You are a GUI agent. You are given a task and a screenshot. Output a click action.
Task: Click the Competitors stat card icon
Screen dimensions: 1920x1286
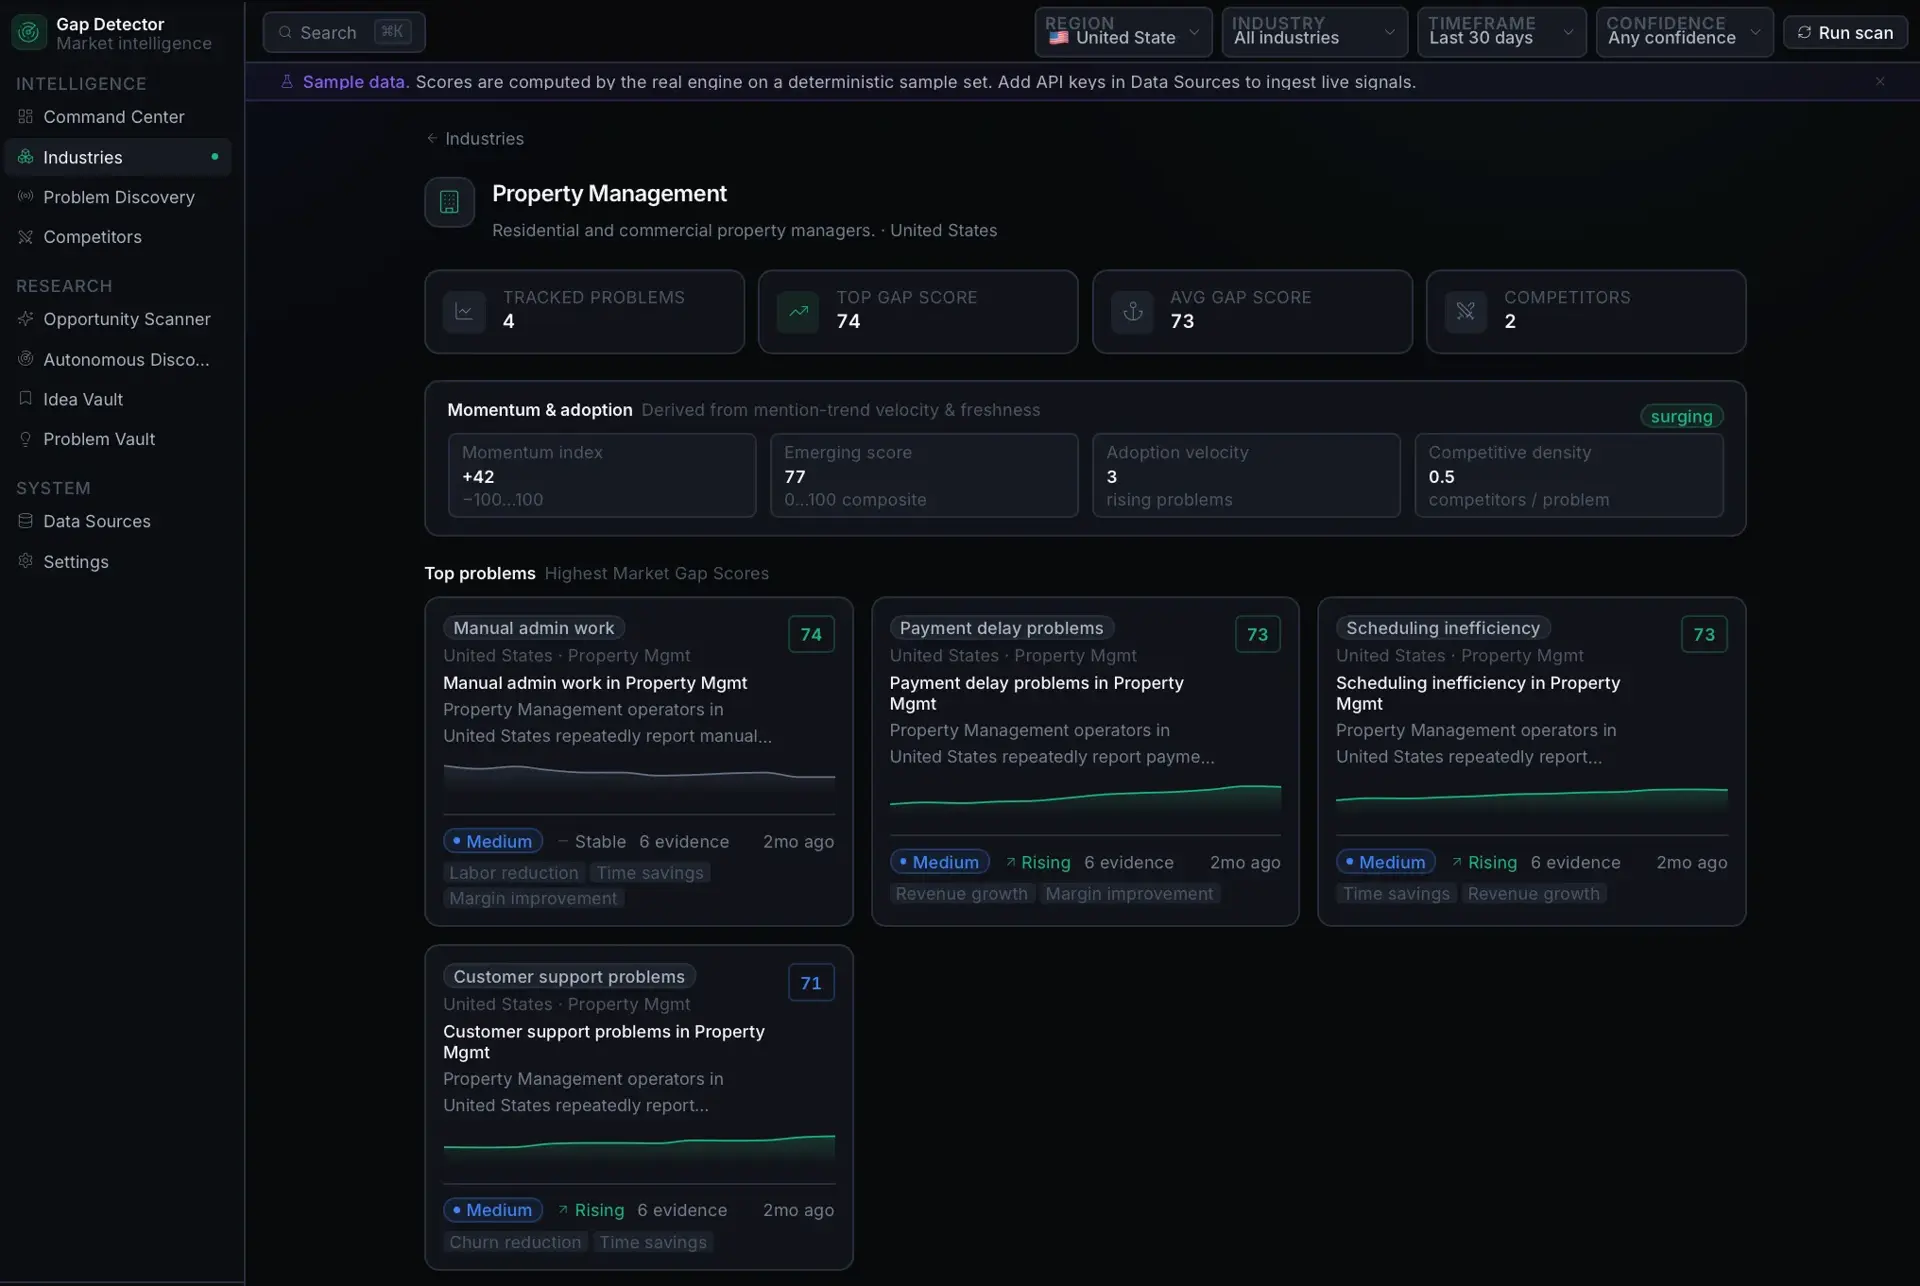[1466, 311]
